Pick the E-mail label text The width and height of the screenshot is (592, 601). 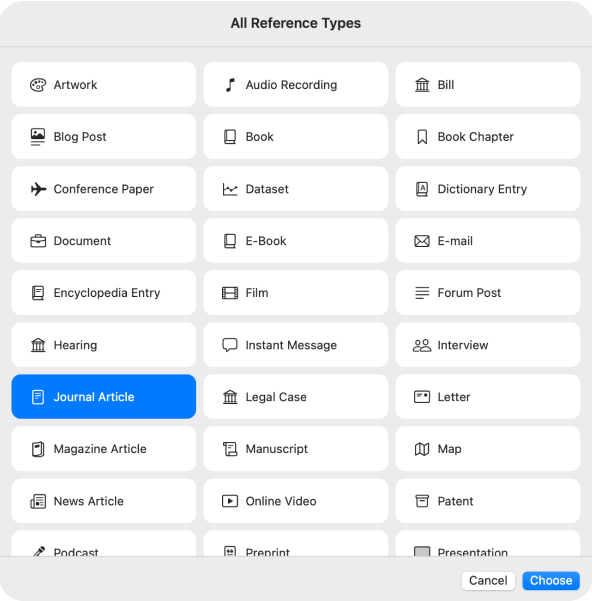[x=455, y=241]
